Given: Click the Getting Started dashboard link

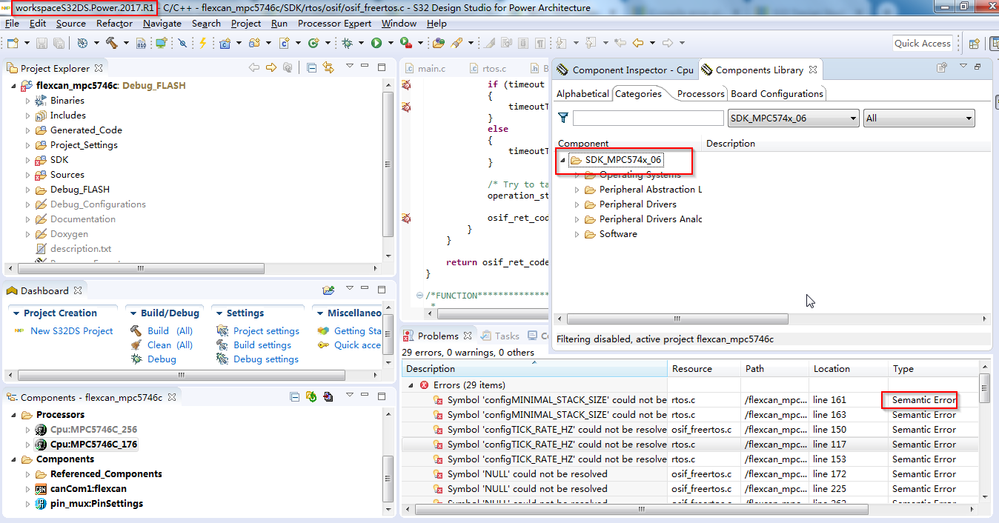Looking at the screenshot, I should click(357, 331).
